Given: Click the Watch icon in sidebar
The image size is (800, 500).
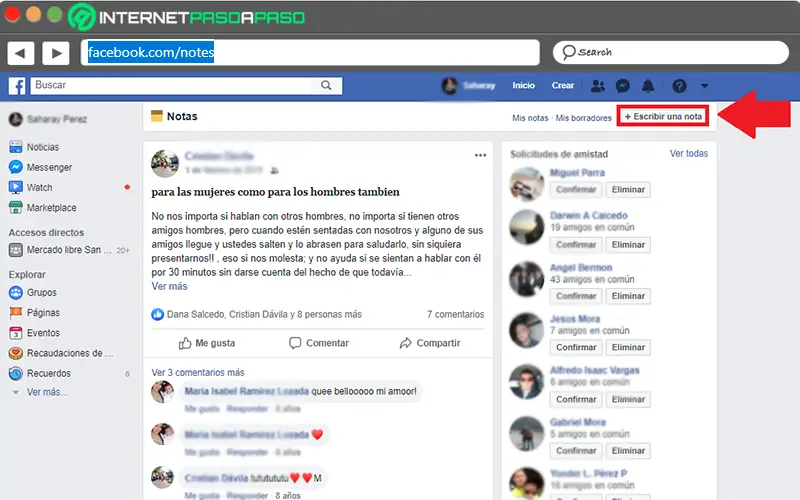Looking at the screenshot, I should pos(16,187).
